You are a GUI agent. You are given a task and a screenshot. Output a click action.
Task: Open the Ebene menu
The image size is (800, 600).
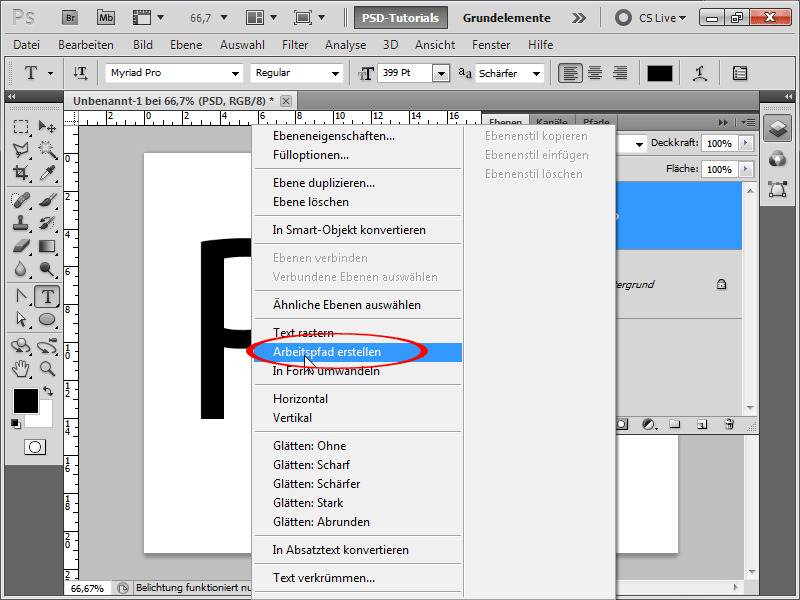point(186,45)
